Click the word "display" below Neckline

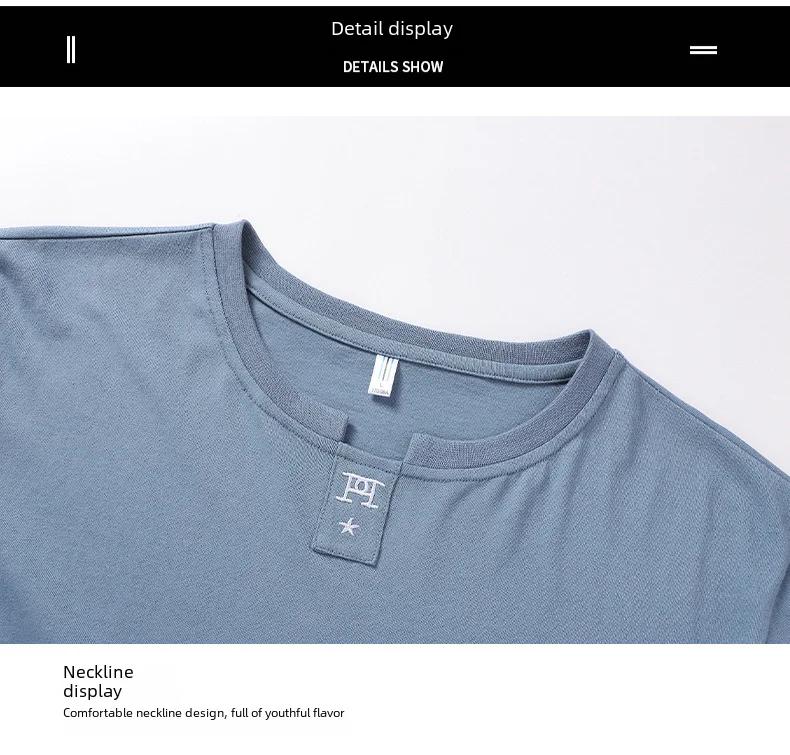(92, 691)
